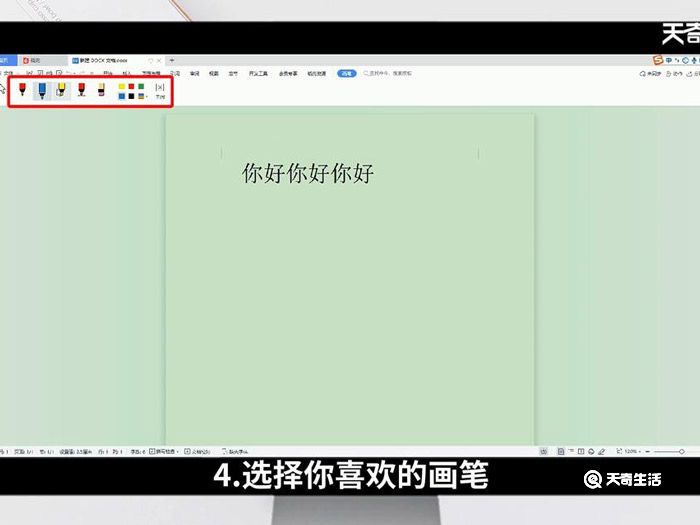Choose the yellow highlighter pen
The width and height of the screenshot is (700, 525).
point(61,90)
